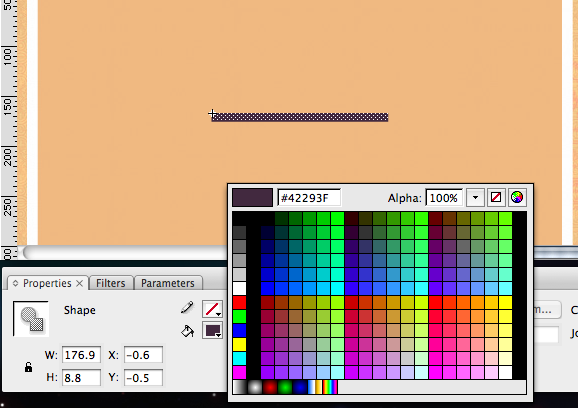Toggle the width-height lock icon
This screenshot has height=408, width=578.
coord(28,367)
